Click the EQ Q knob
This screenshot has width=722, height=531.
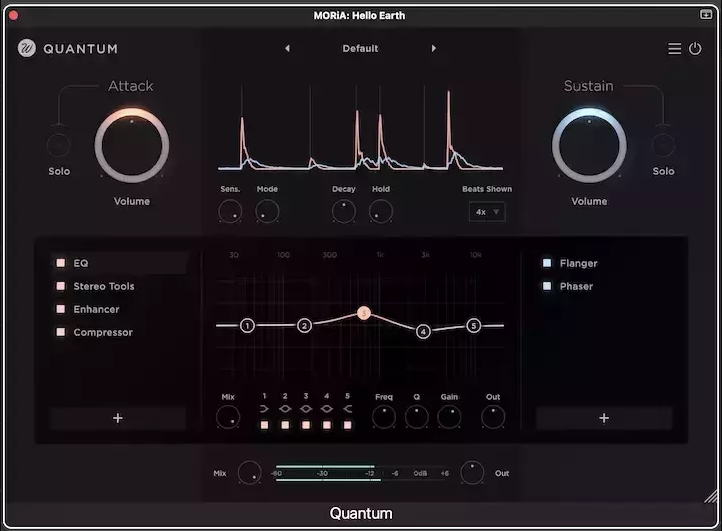pos(417,417)
